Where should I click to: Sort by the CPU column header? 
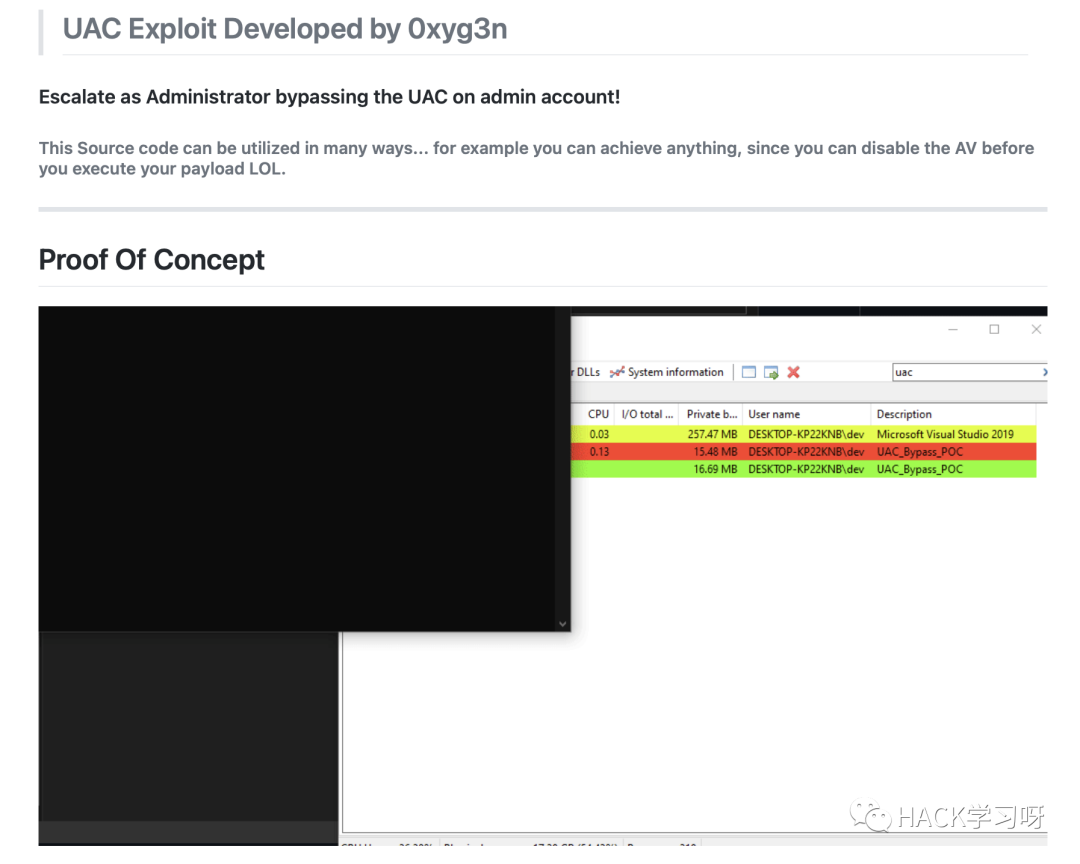(x=598, y=414)
